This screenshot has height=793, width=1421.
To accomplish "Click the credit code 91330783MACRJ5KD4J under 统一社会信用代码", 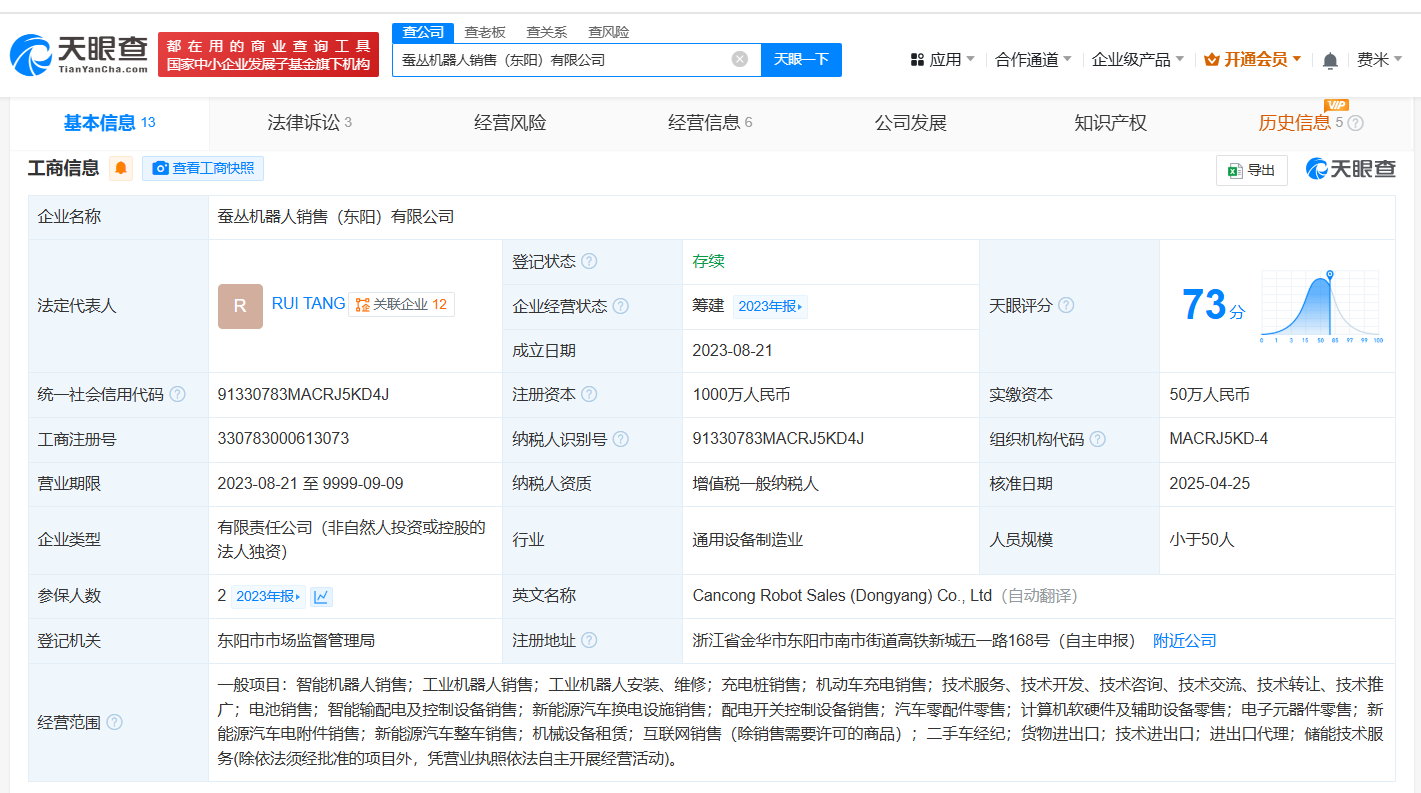I will [303, 394].
